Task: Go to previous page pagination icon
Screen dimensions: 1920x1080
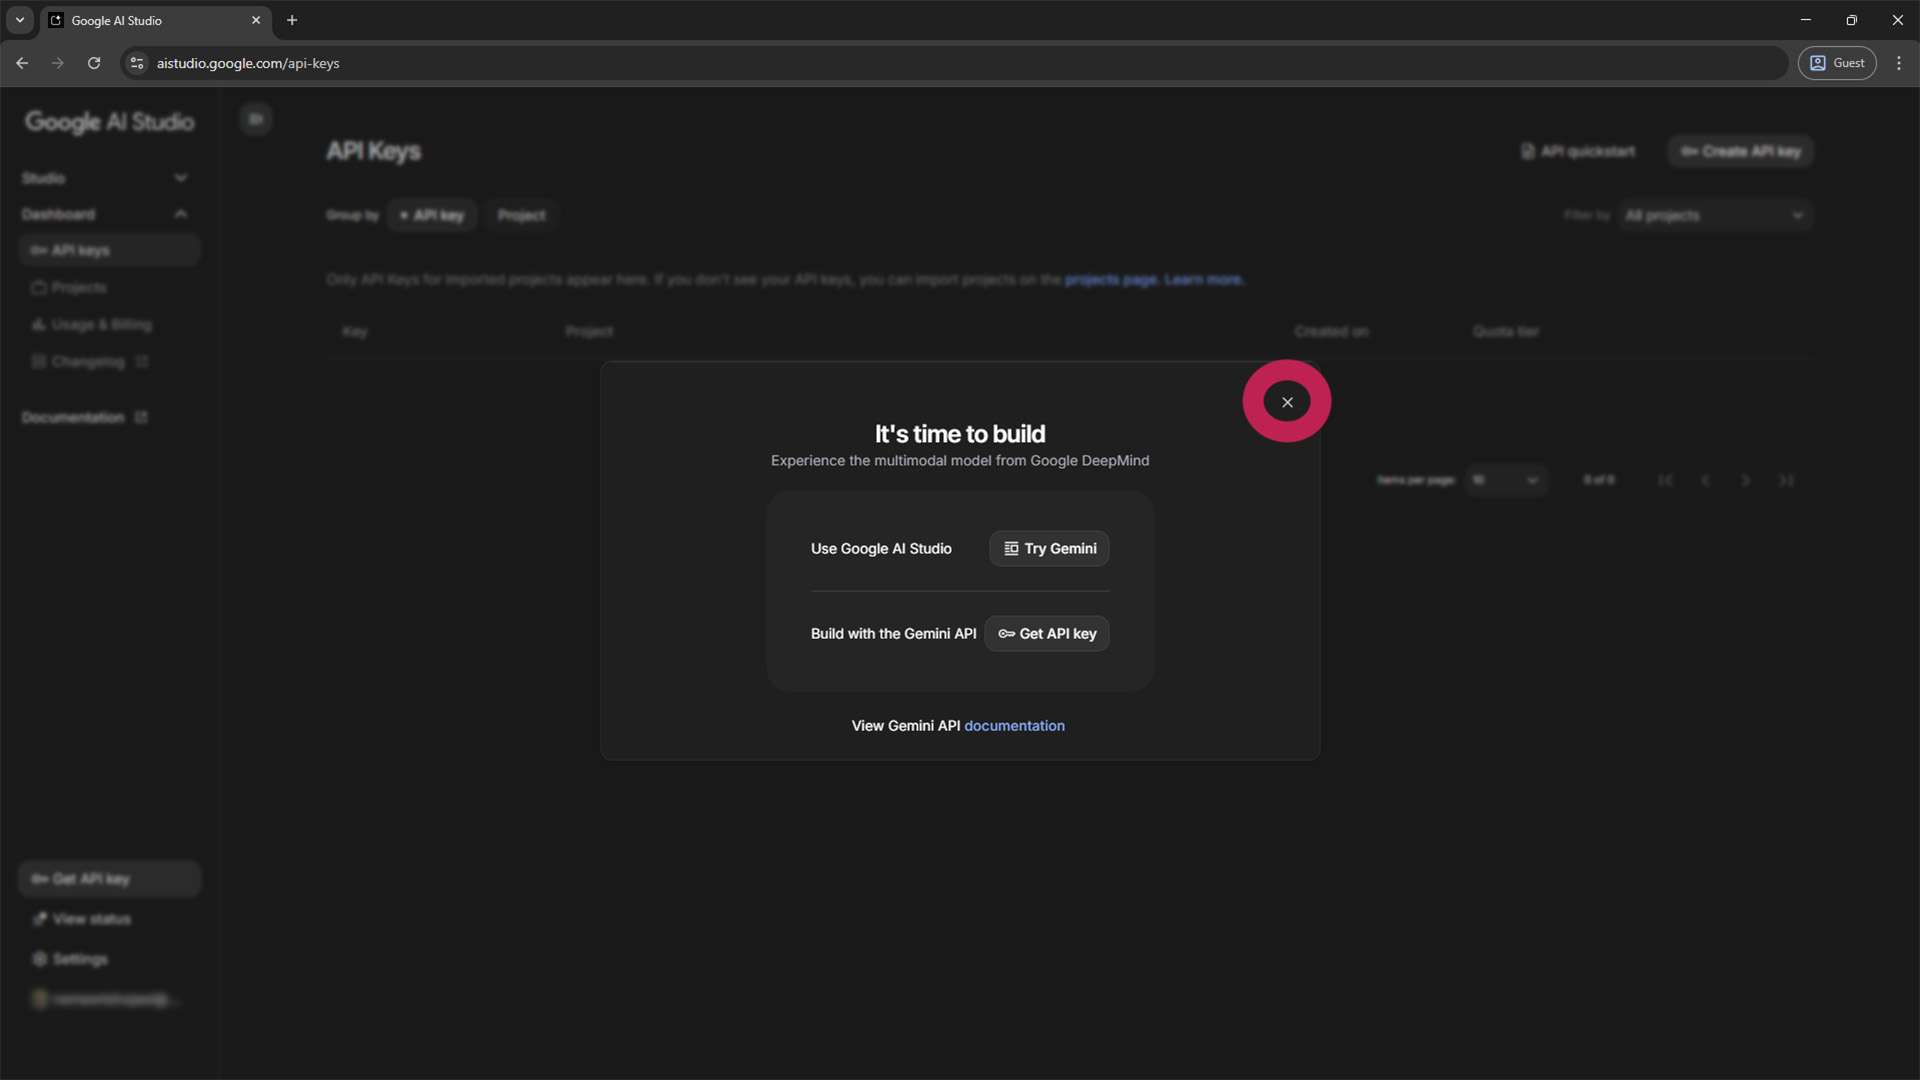Action: coord(1706,481)
